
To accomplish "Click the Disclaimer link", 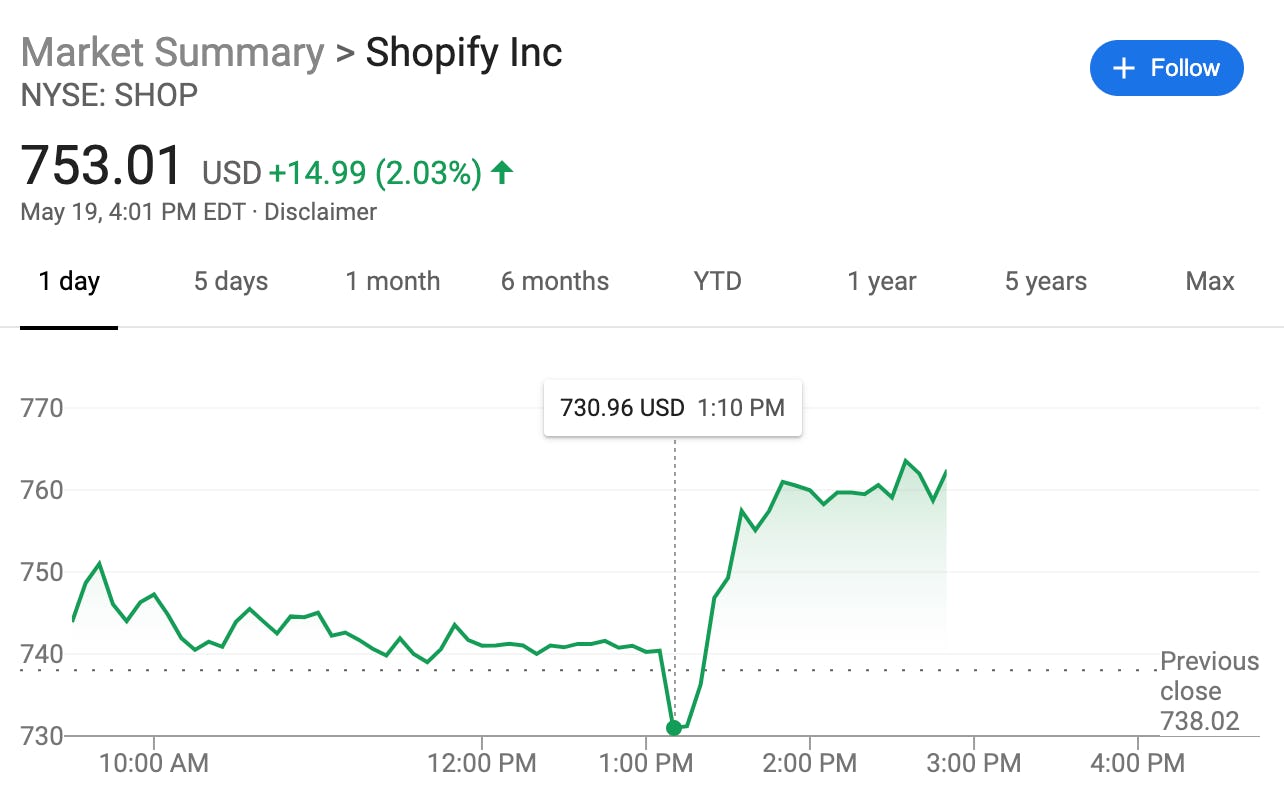I will pos(320,212).
